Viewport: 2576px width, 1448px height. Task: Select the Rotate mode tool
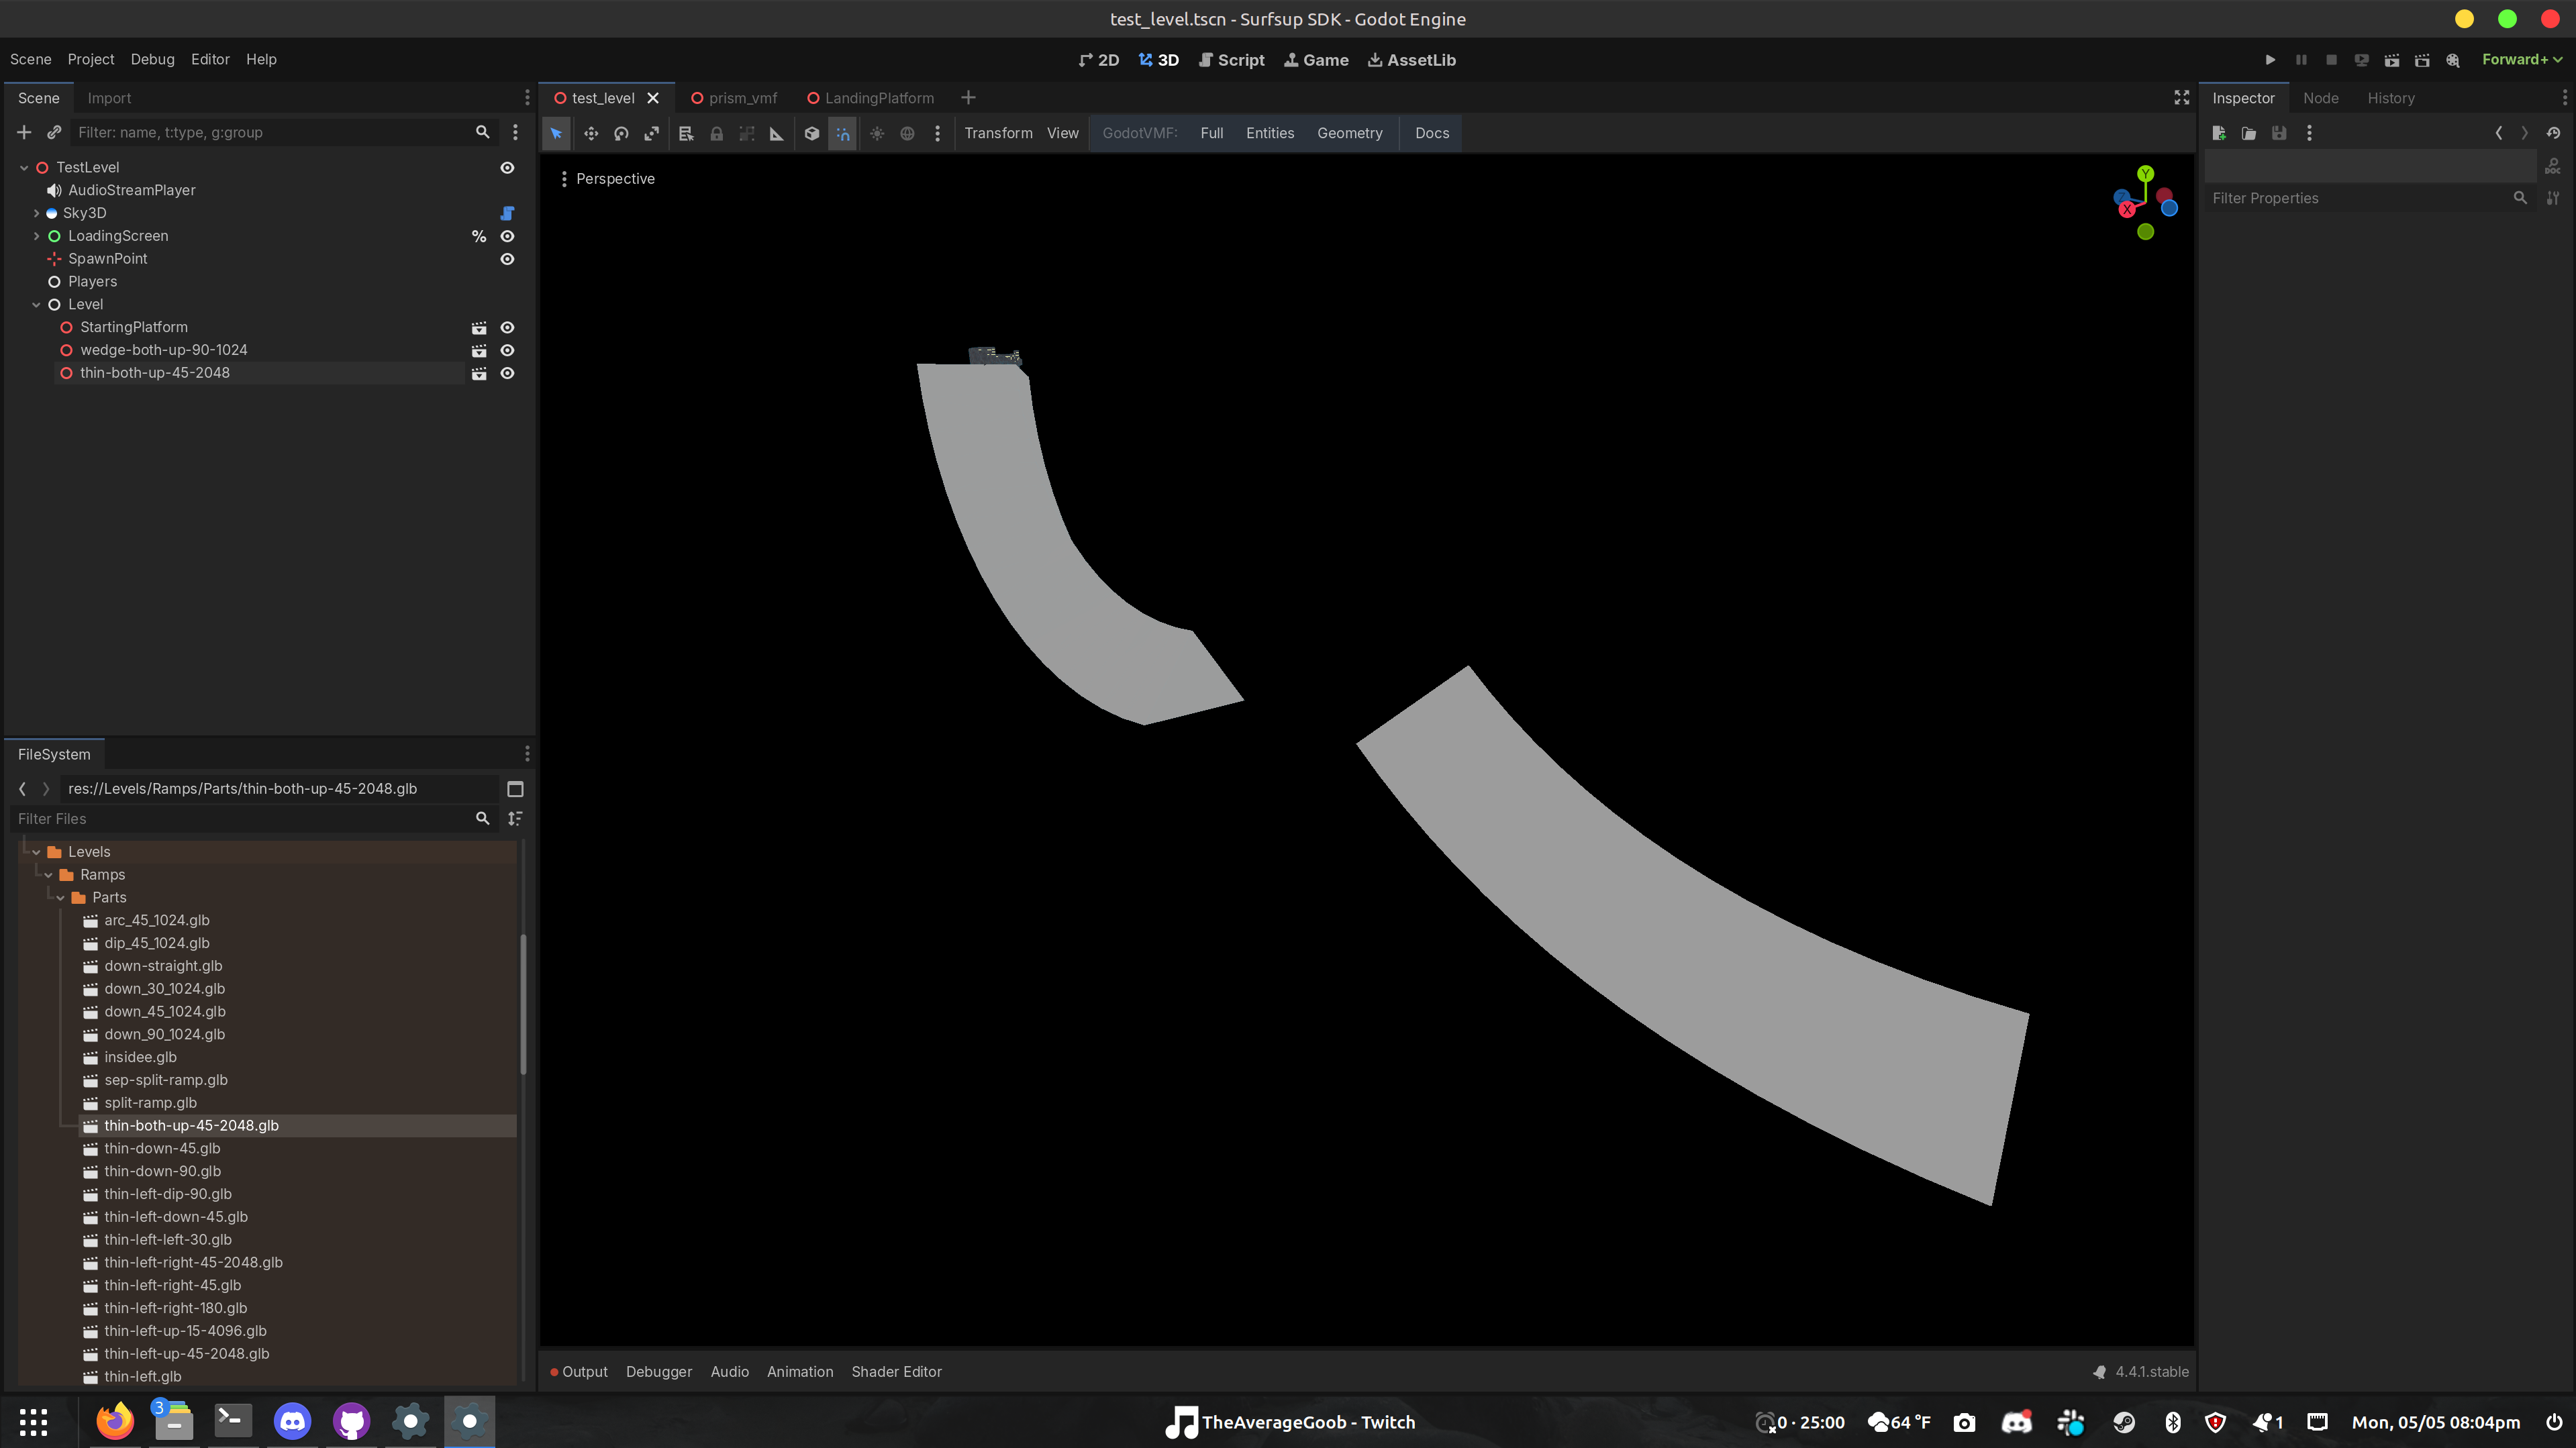coord(621,133)
